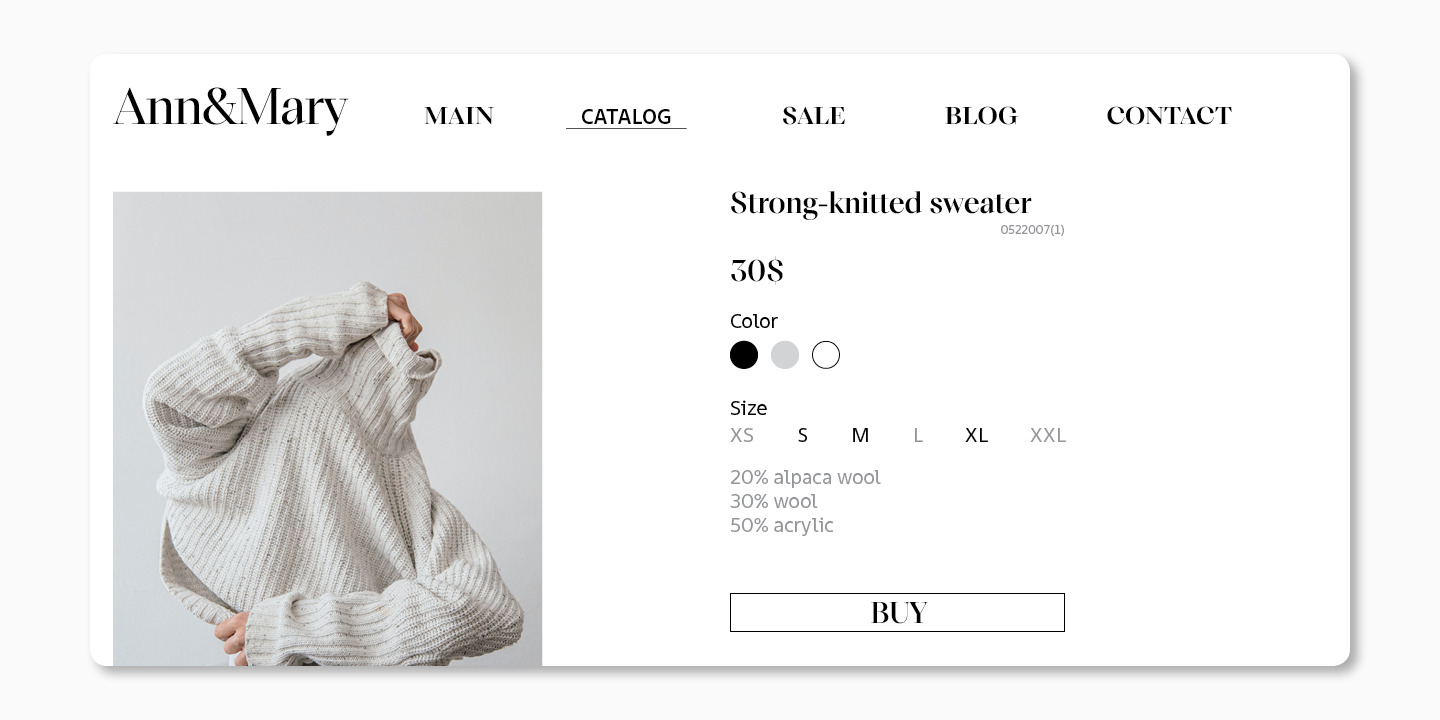Select the white color swatch
1440x720 pixels.
pyautogui.click(x=826, y=355)
